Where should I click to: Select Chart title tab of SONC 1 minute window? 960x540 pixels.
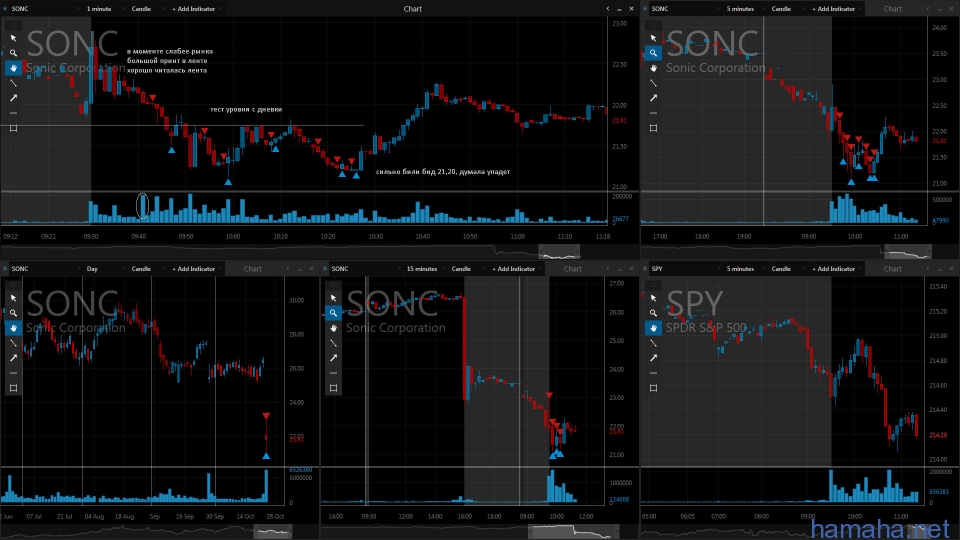(413, 9)
